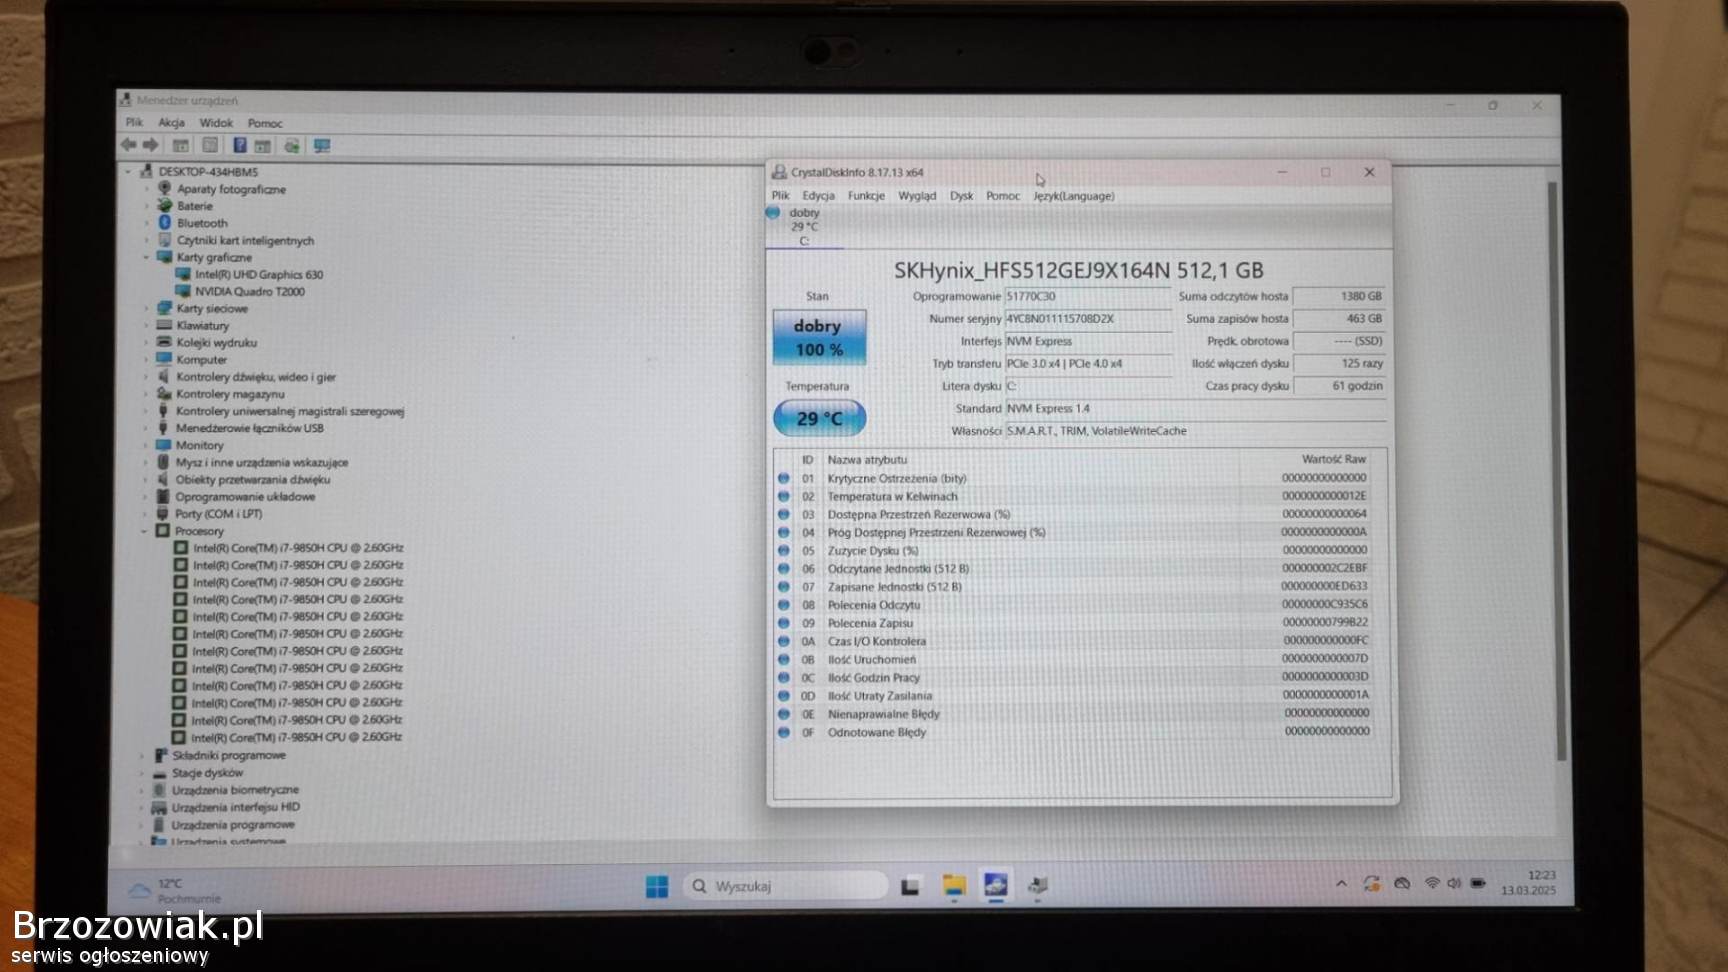Expand the Karty sieciowe category
This screenshot has height=972, width=1728.
coord(146,308)
